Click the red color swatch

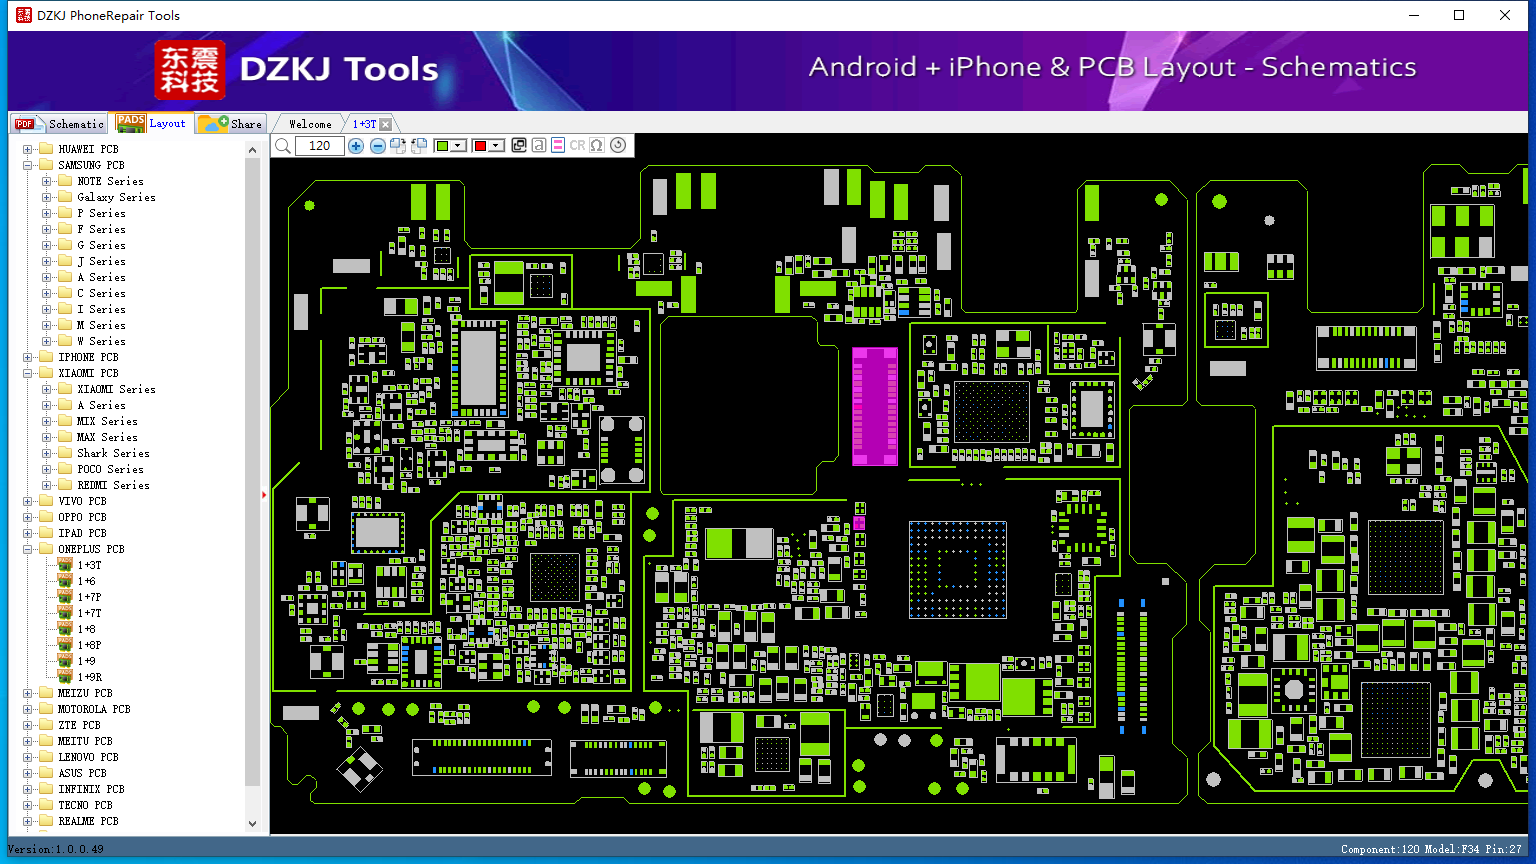click(480, 146)
